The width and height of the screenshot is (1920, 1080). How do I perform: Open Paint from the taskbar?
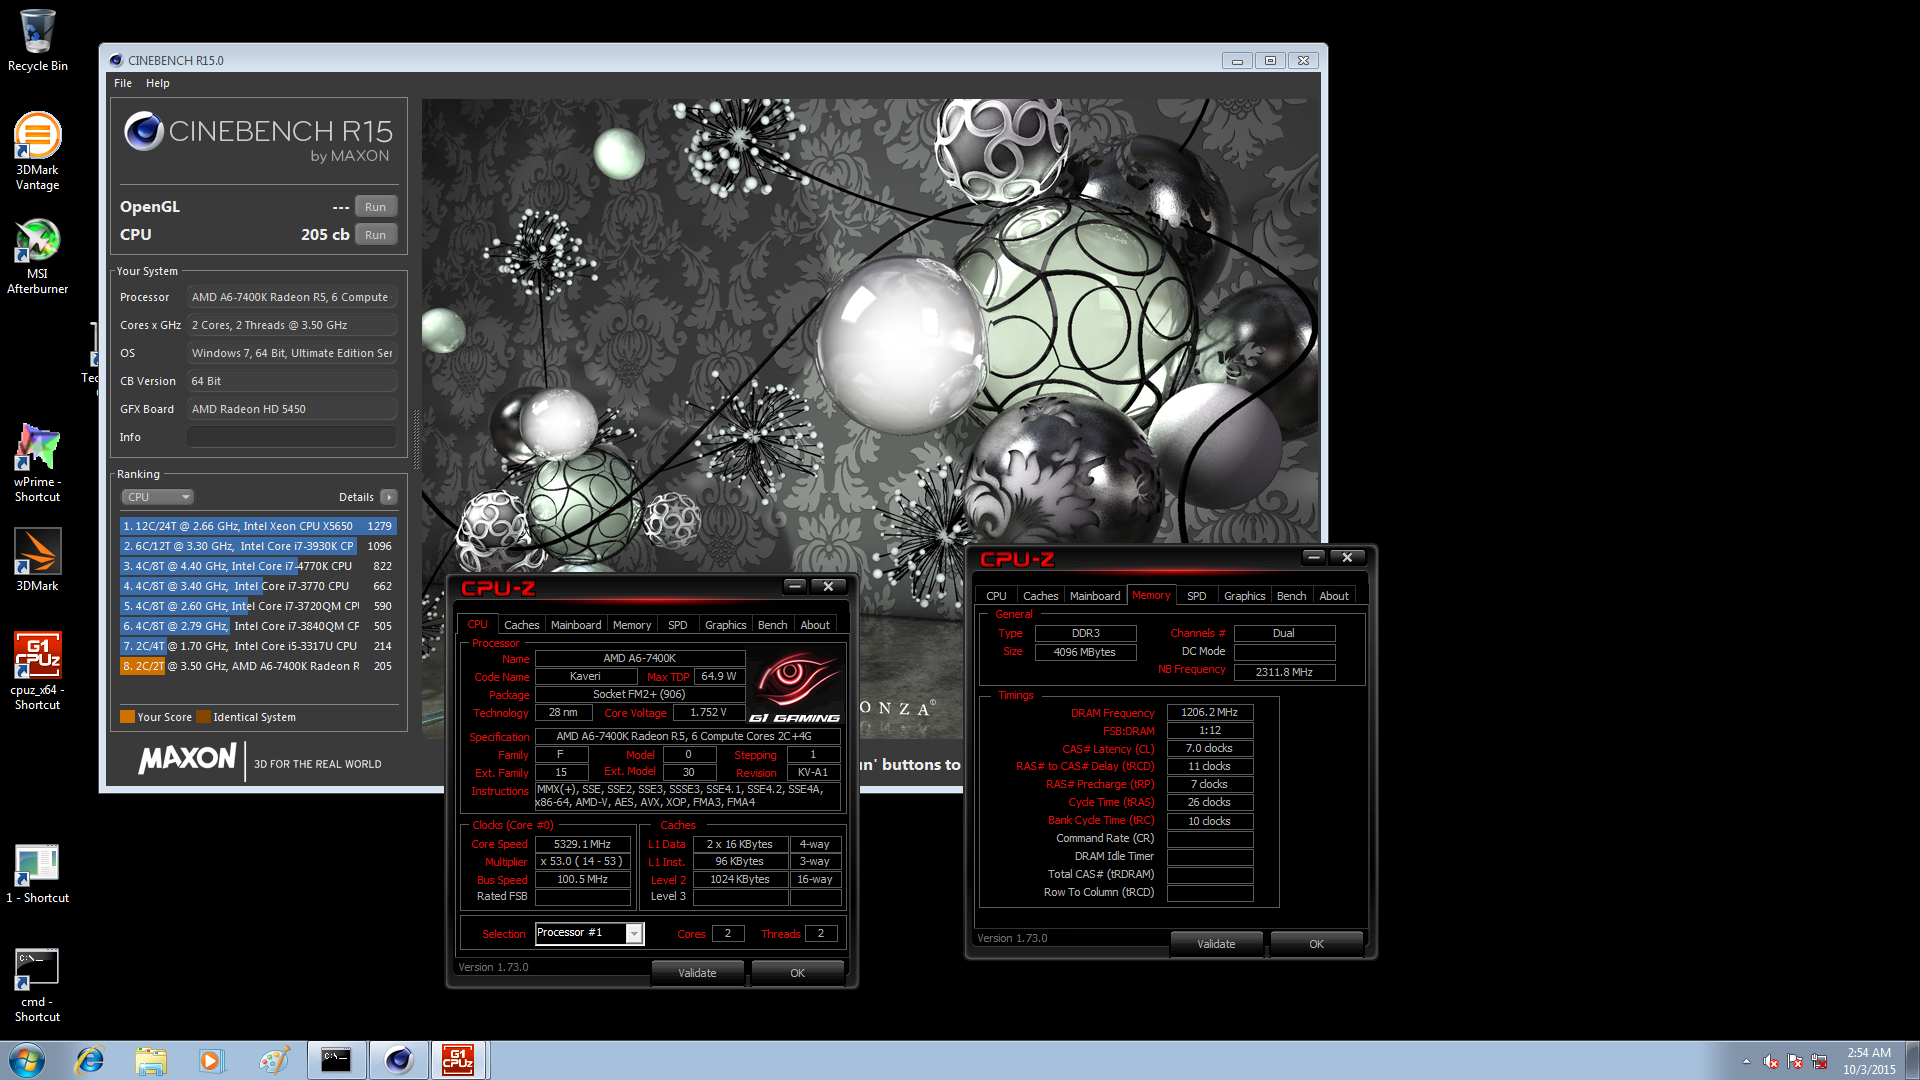[x=273, y=1060]
